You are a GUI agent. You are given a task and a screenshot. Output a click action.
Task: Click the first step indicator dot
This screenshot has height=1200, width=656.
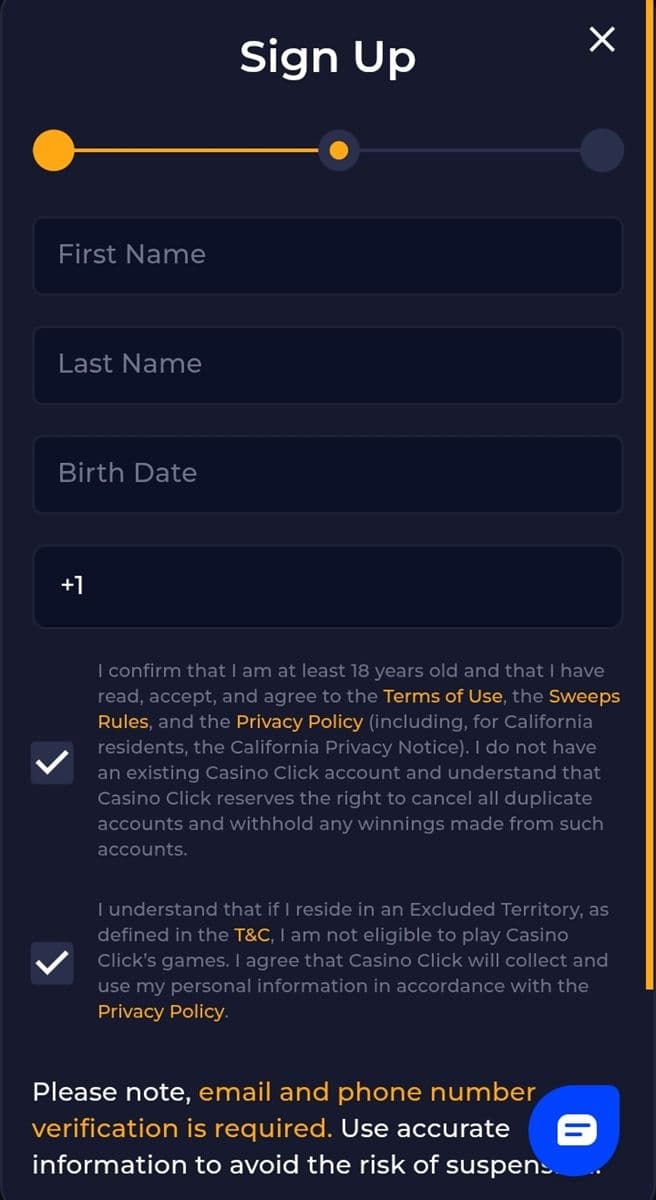[53, 150]
